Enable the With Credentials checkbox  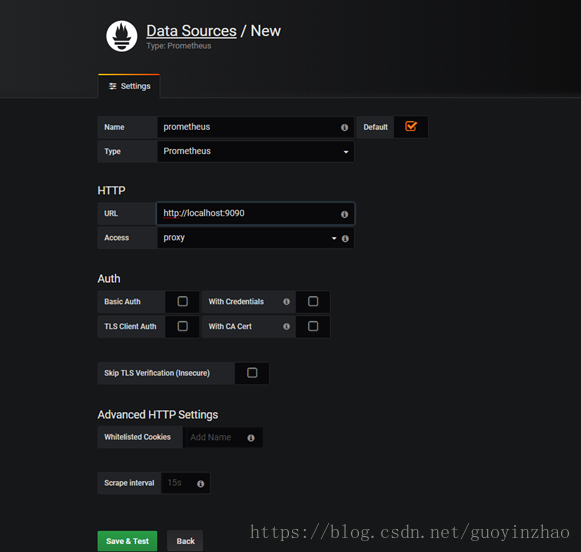(x=313, y=301)
